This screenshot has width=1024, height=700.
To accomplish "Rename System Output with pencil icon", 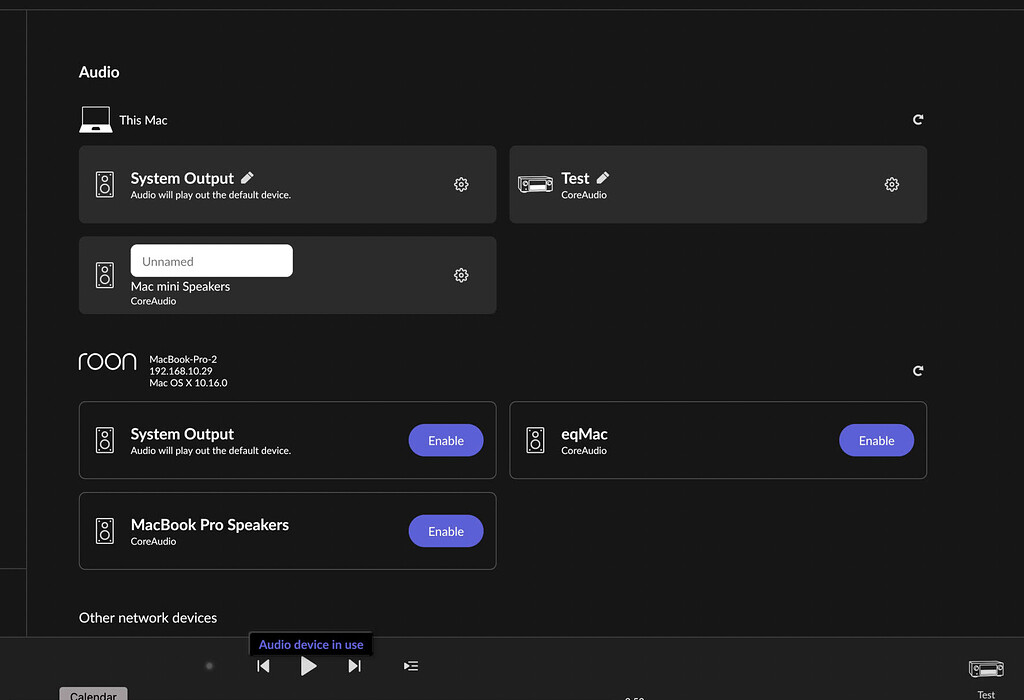I will (248, 178).
